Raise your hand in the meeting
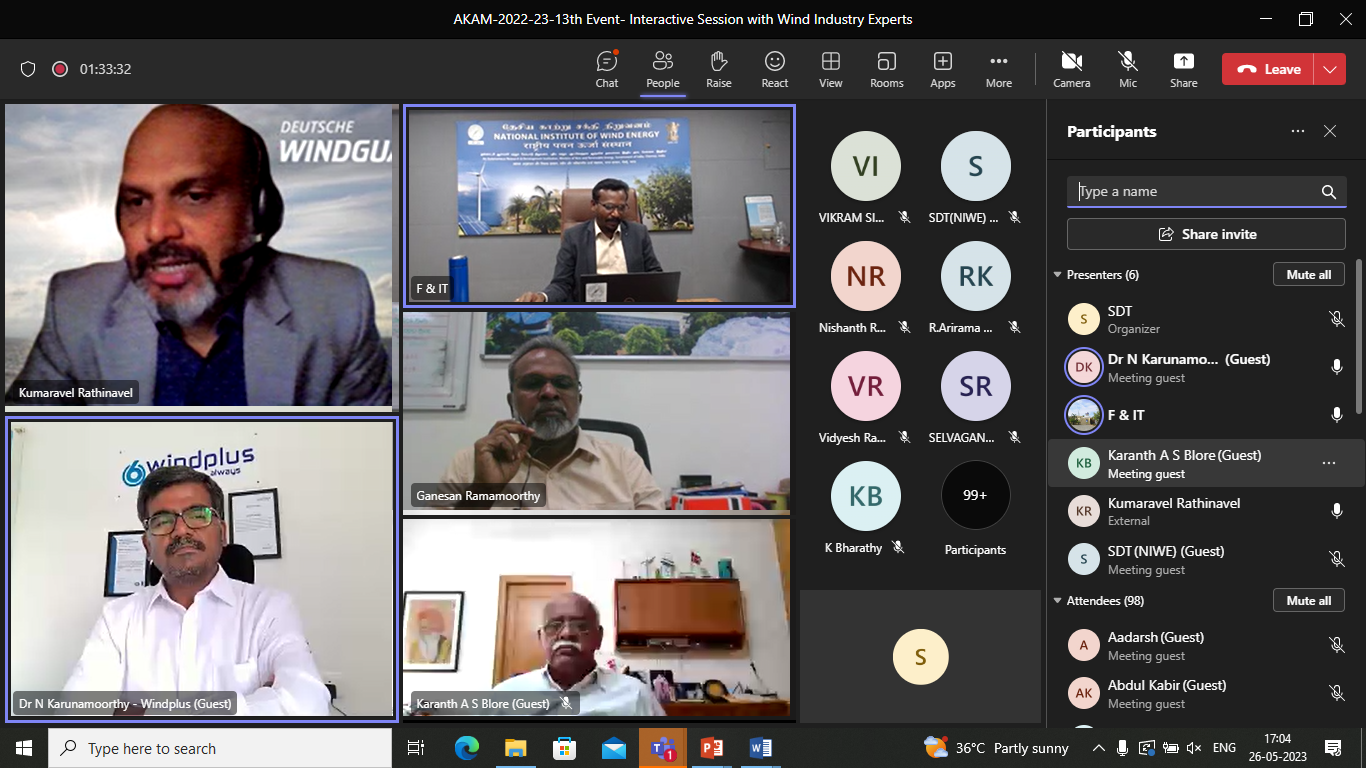Screen dimensions: 1366x768 pyautogui.click(x=718, y=69)
